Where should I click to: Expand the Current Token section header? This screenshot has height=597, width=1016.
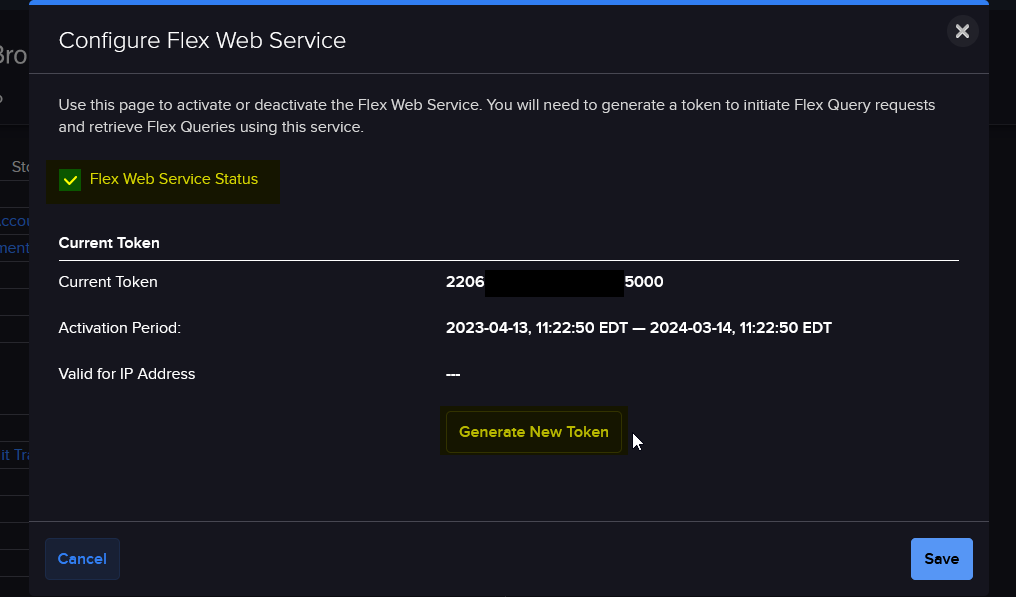tap(108, 242)
